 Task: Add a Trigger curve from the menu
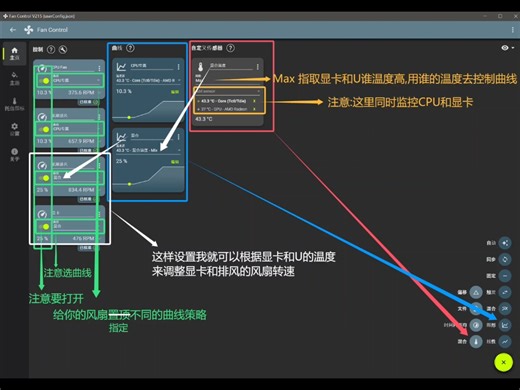tap(505, 292)
